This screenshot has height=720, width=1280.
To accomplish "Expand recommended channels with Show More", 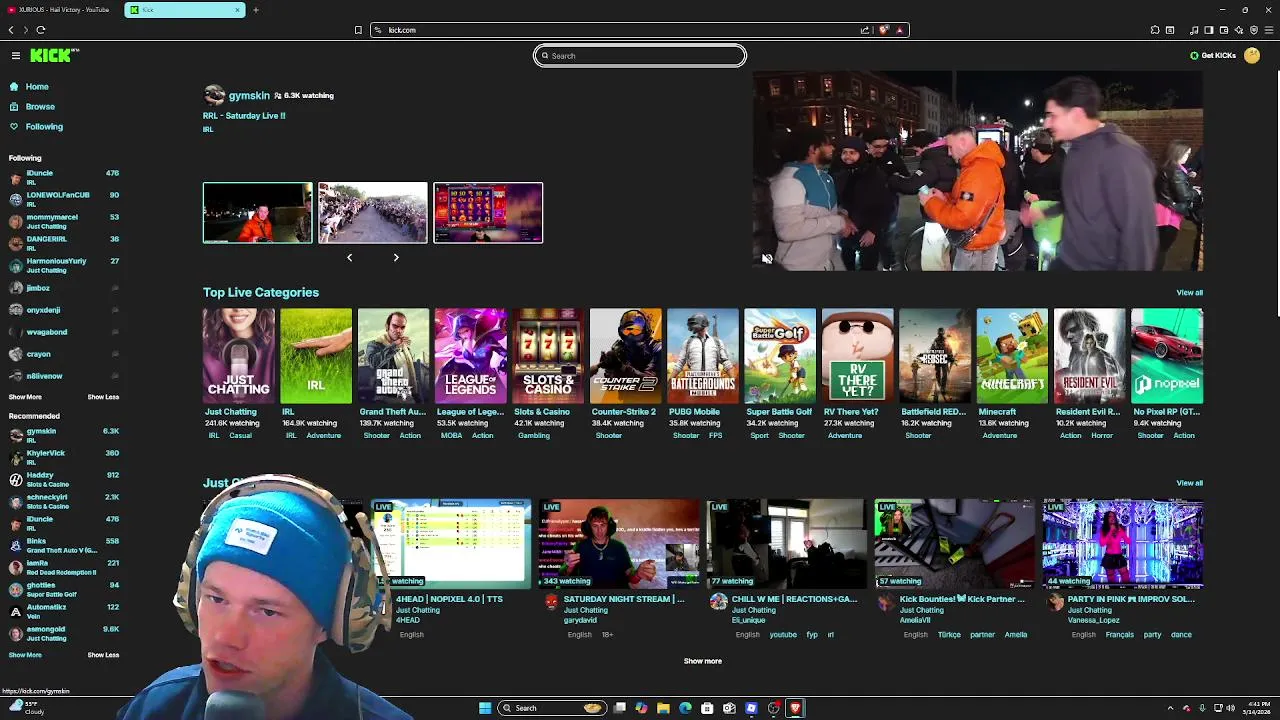I will (x=25, y=655).
